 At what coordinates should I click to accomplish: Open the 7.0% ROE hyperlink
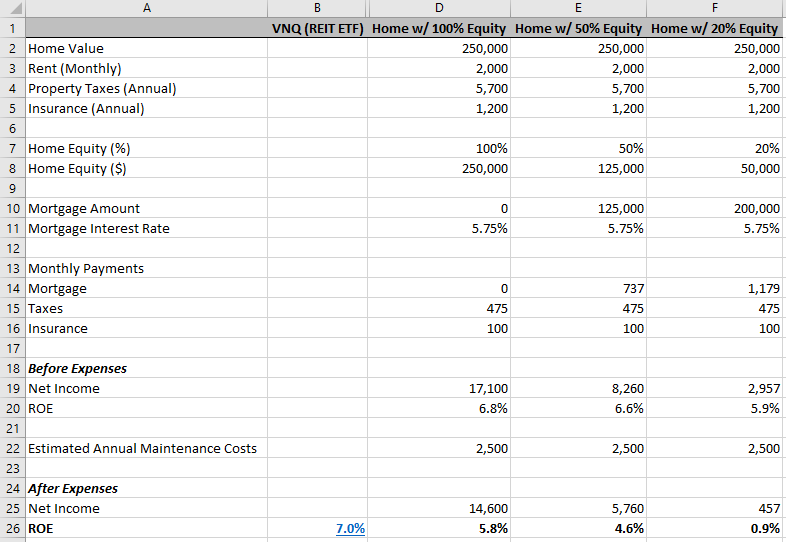point(350,528)
